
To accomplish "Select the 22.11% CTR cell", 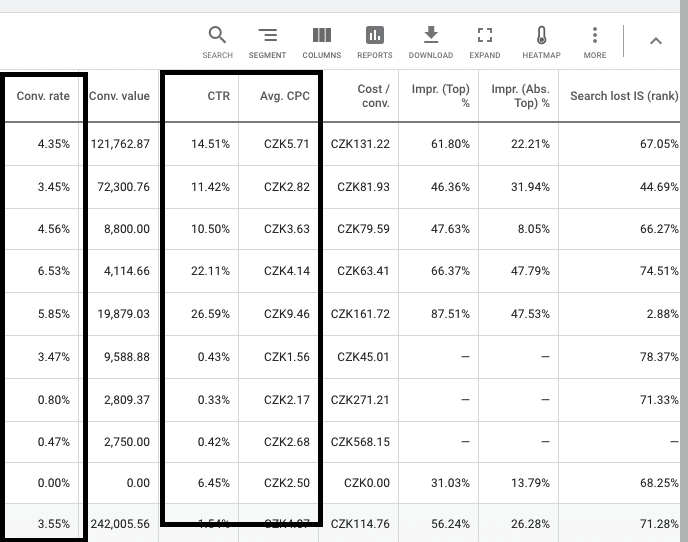I will (210, 271).
